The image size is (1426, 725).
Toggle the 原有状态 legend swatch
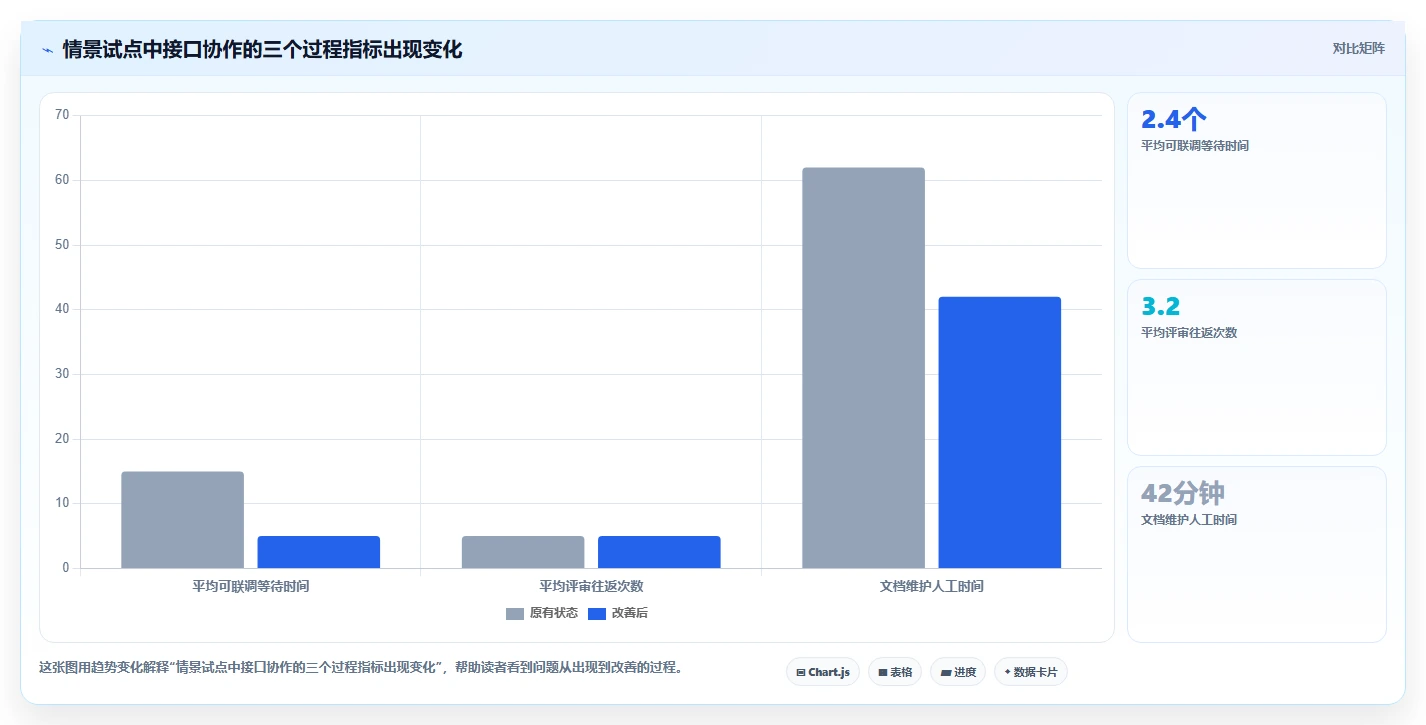tap(515, 613)
